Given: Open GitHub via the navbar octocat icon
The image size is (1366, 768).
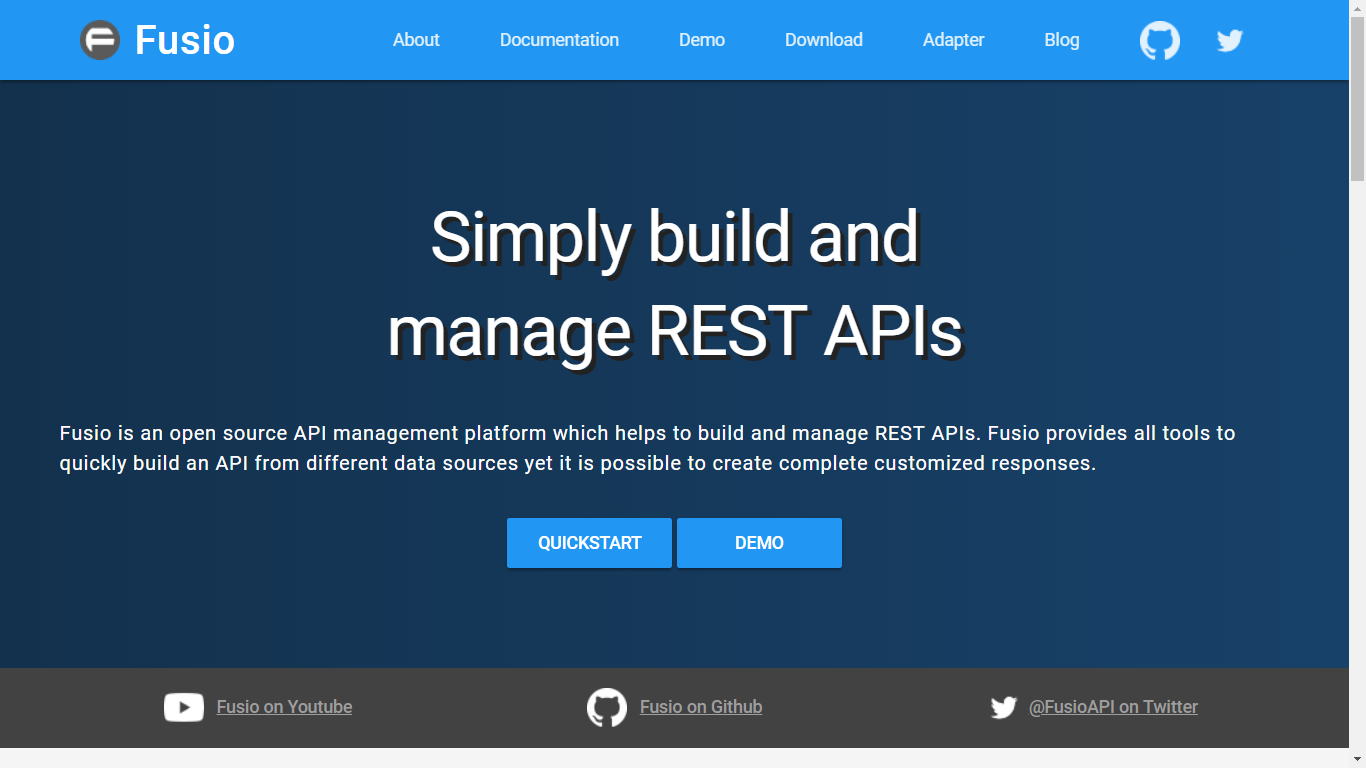Looking at the screenshot, I should coord(1159,40).
